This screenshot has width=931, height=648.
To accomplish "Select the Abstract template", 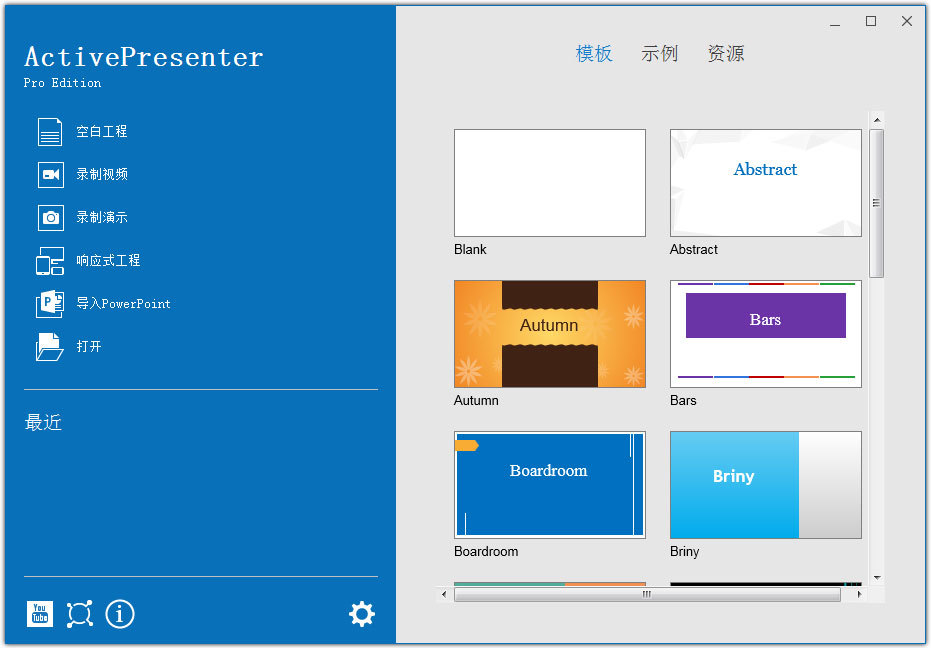I will 765,183.
